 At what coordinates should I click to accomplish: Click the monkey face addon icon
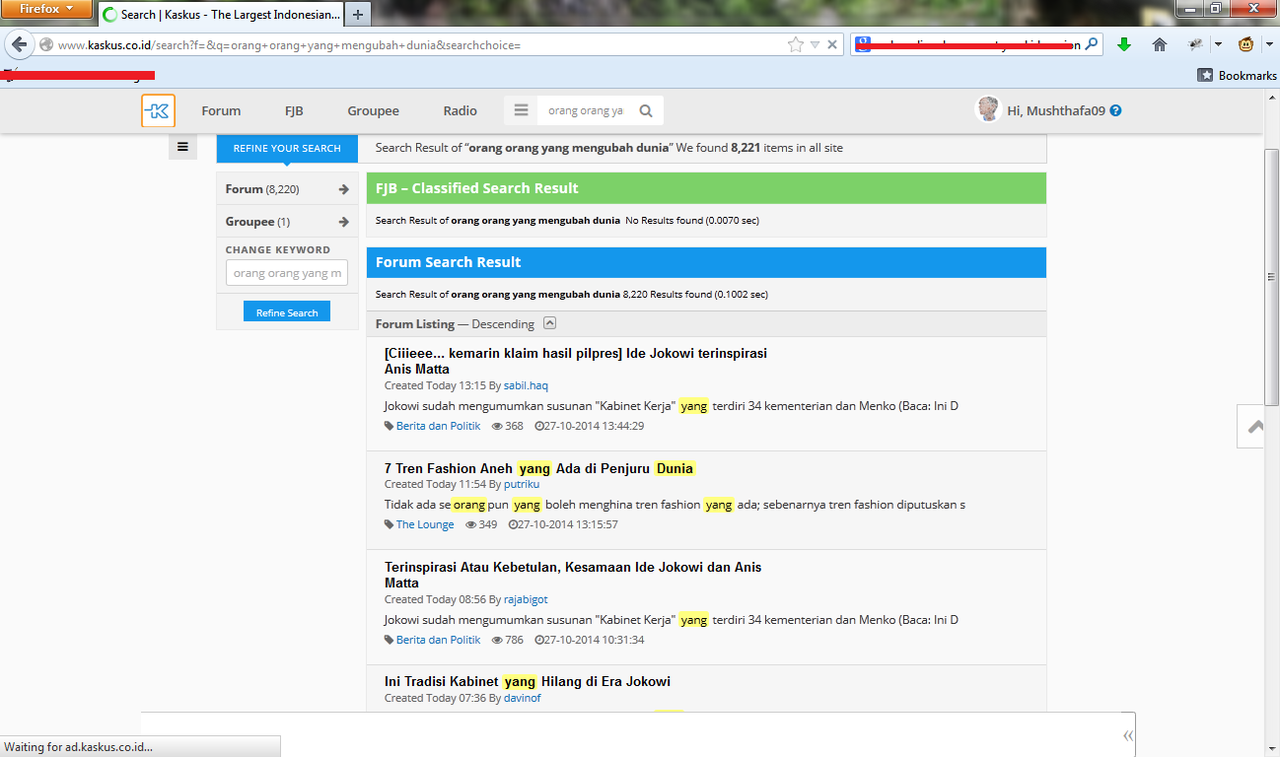tap(1247, 44)
